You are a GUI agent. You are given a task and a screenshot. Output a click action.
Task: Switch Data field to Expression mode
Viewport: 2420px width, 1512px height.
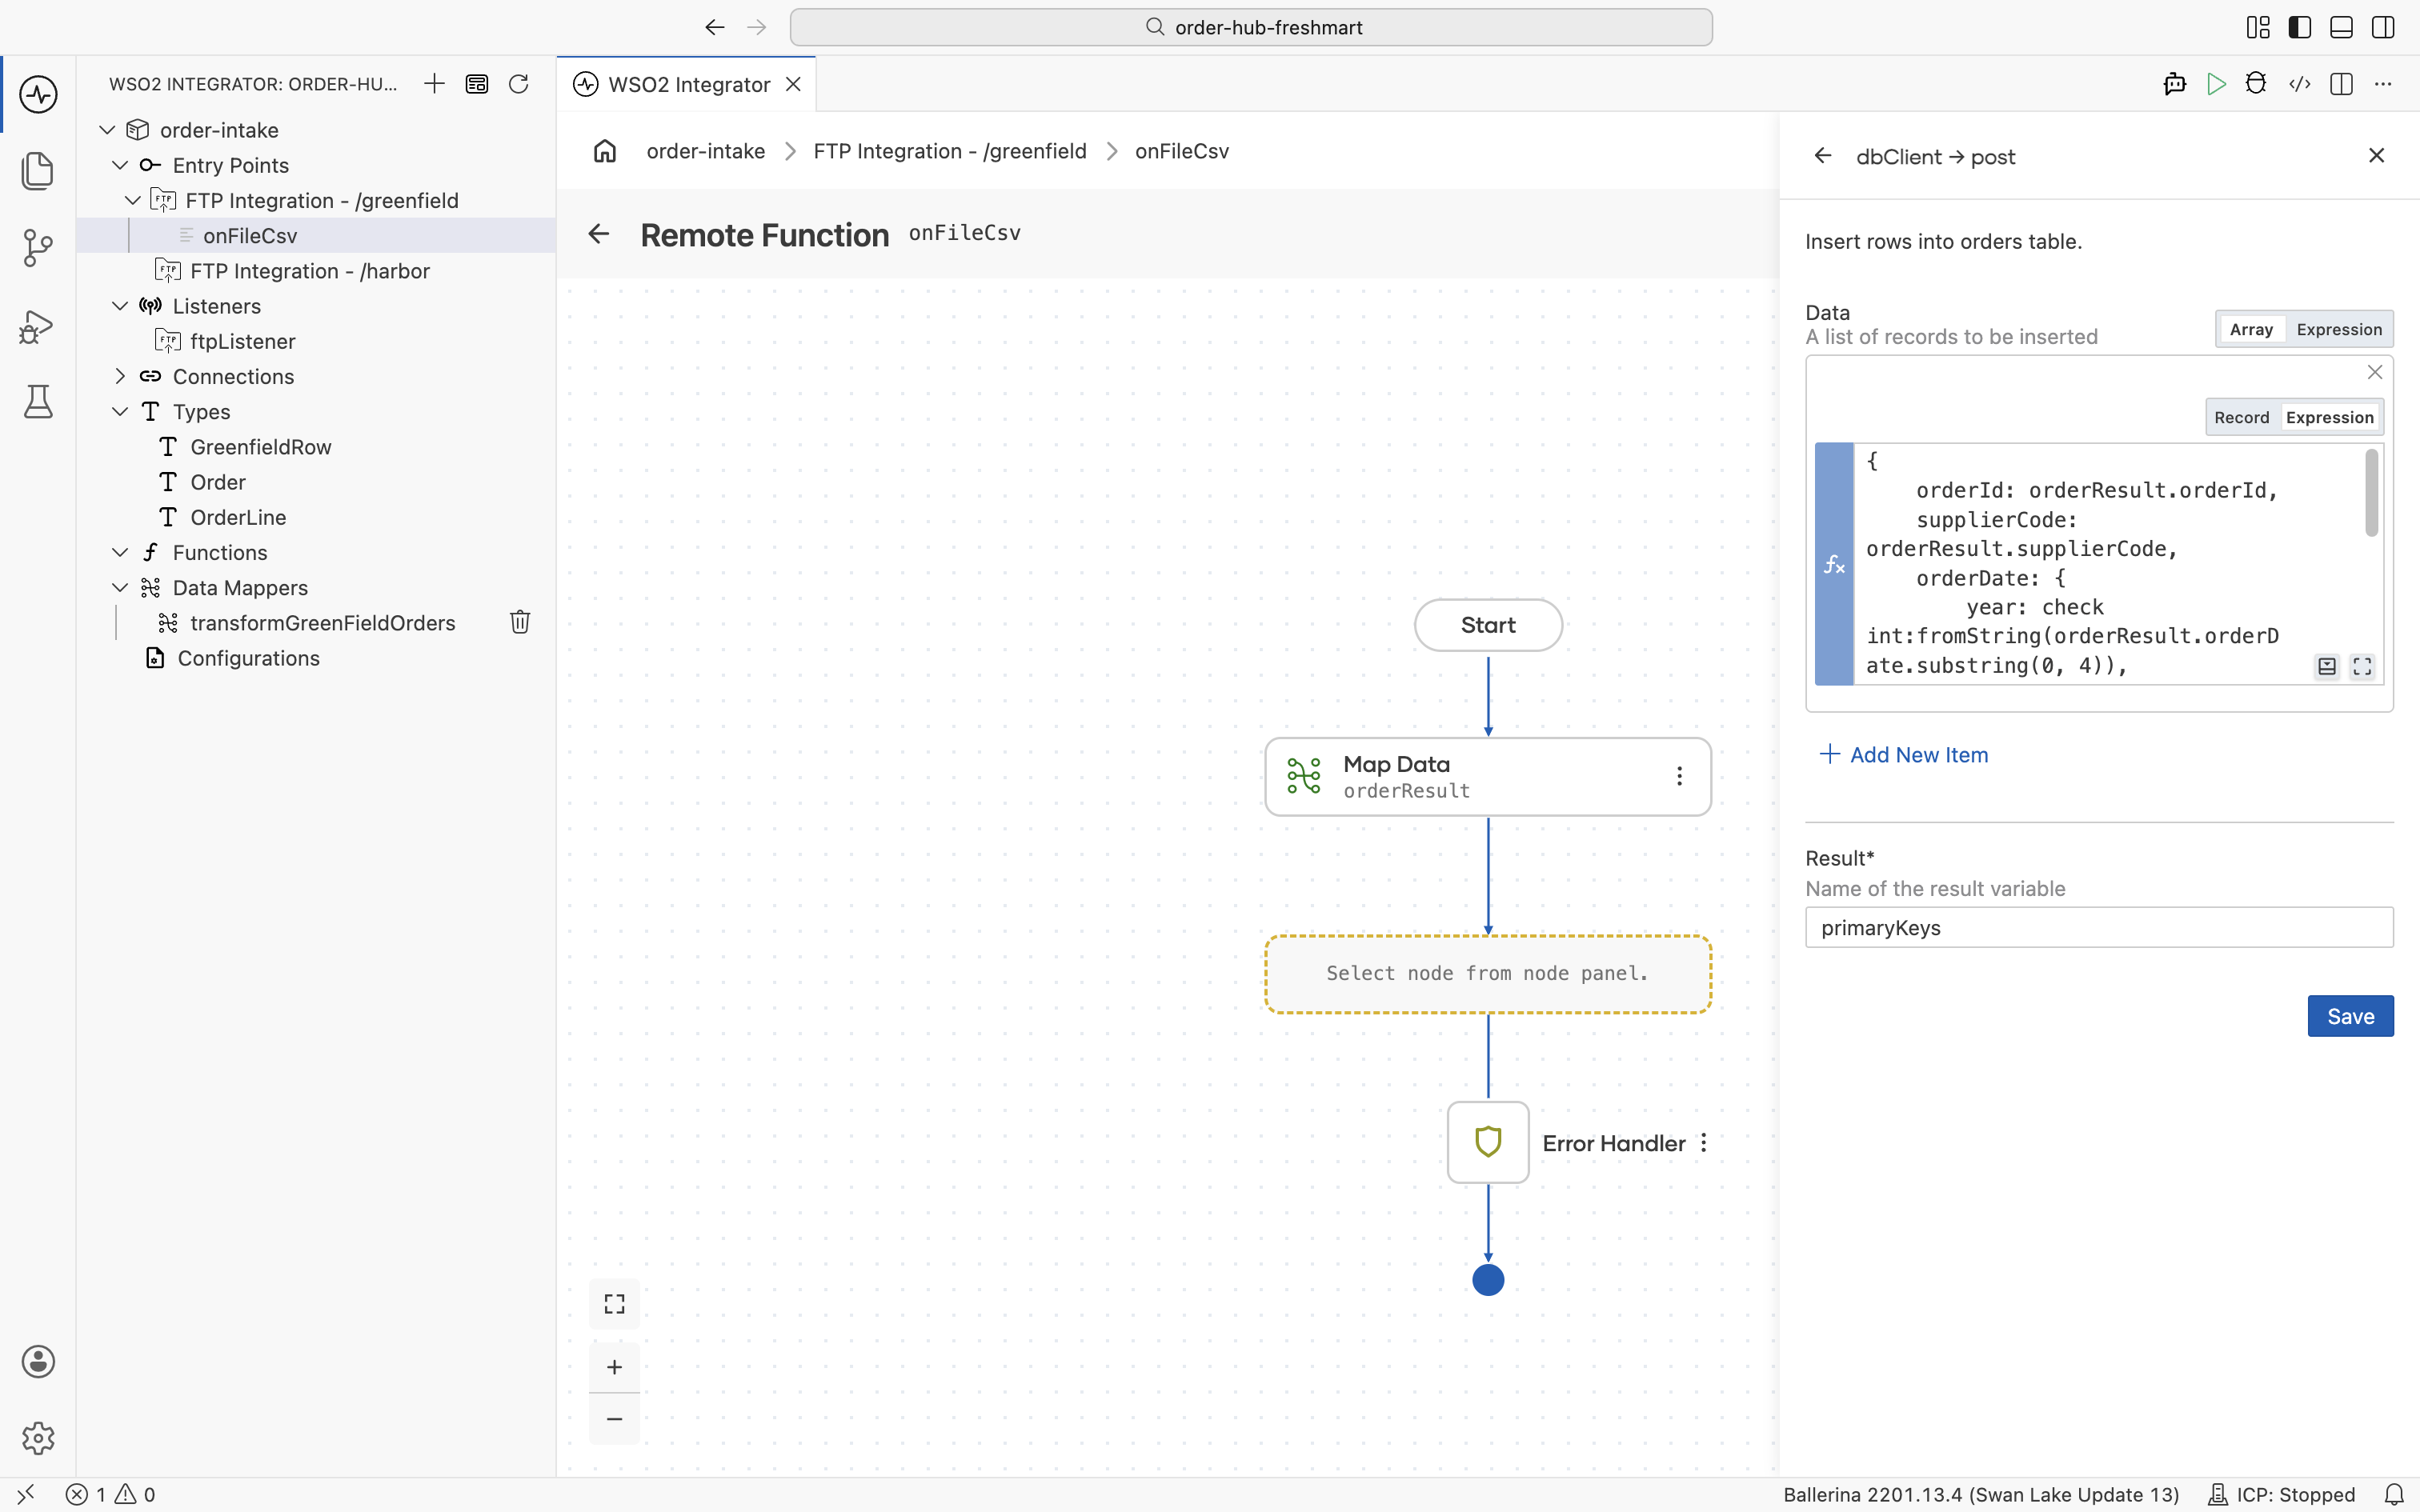point(2339,329)
